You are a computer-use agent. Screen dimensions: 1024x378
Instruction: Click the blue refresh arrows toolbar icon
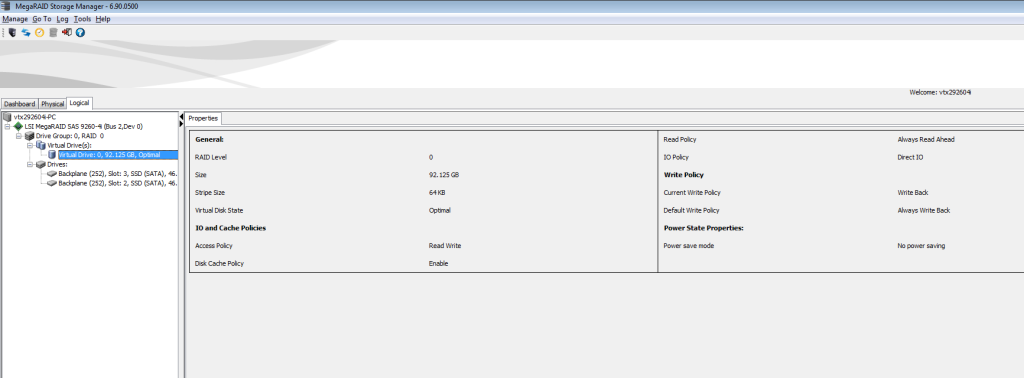pyautogui.click(x=26, y=32)
